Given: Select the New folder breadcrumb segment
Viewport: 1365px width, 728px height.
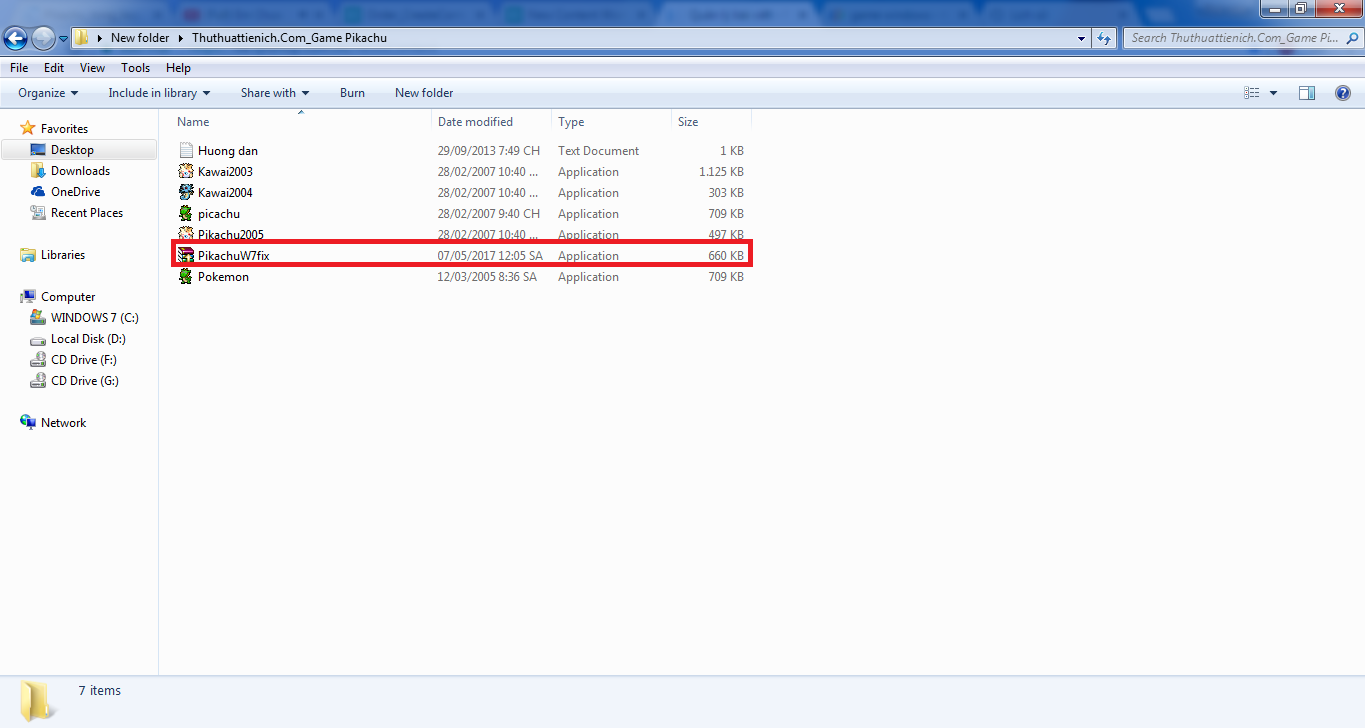Looking at the screenshot, I should [x=140, y=38].
